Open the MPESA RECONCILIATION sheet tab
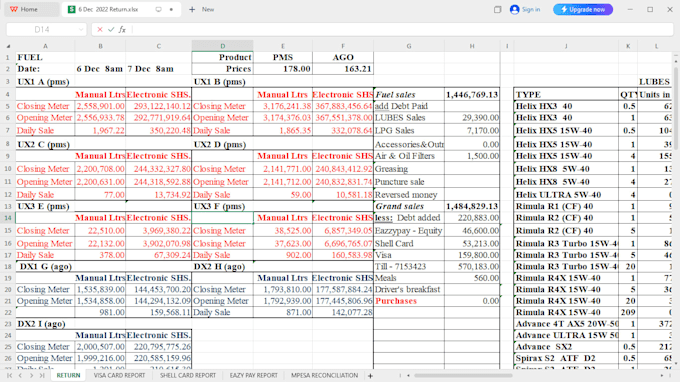 (x=324, y=375)
